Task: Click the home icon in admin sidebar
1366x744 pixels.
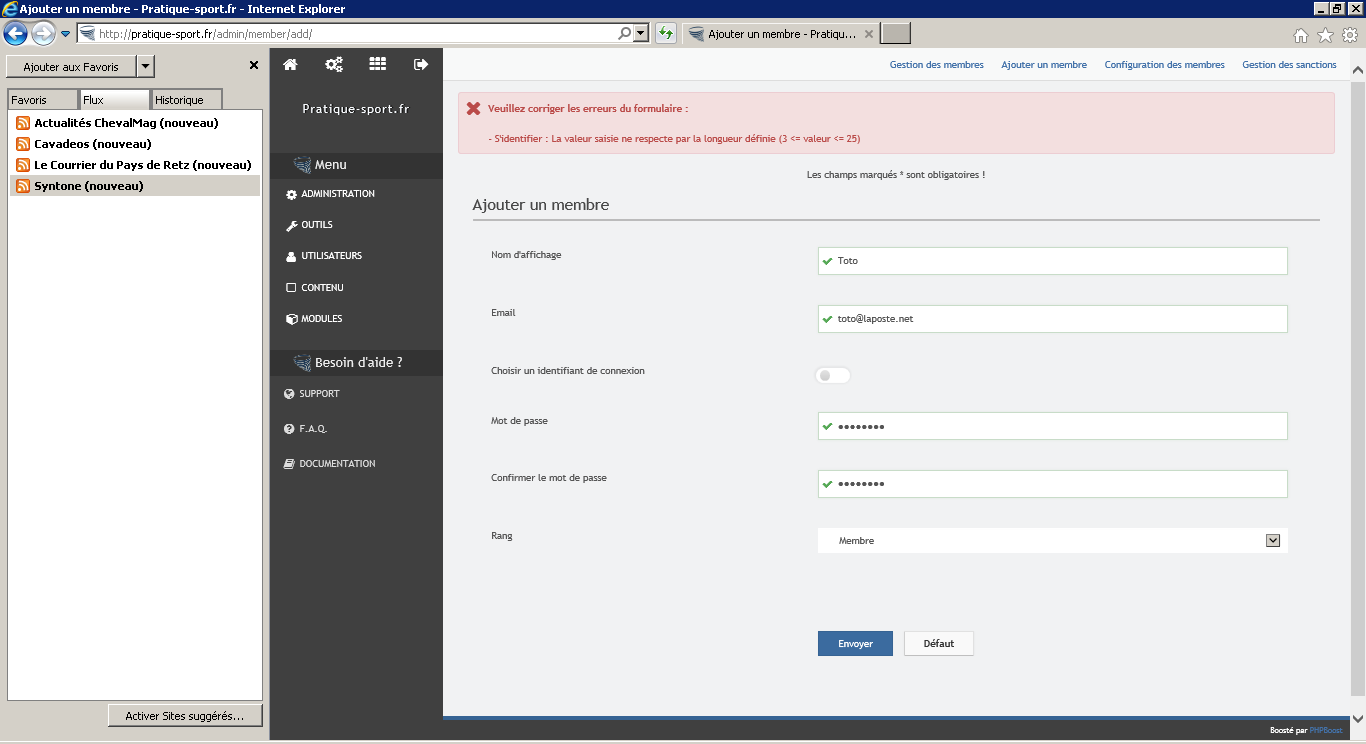Action: 290,64
